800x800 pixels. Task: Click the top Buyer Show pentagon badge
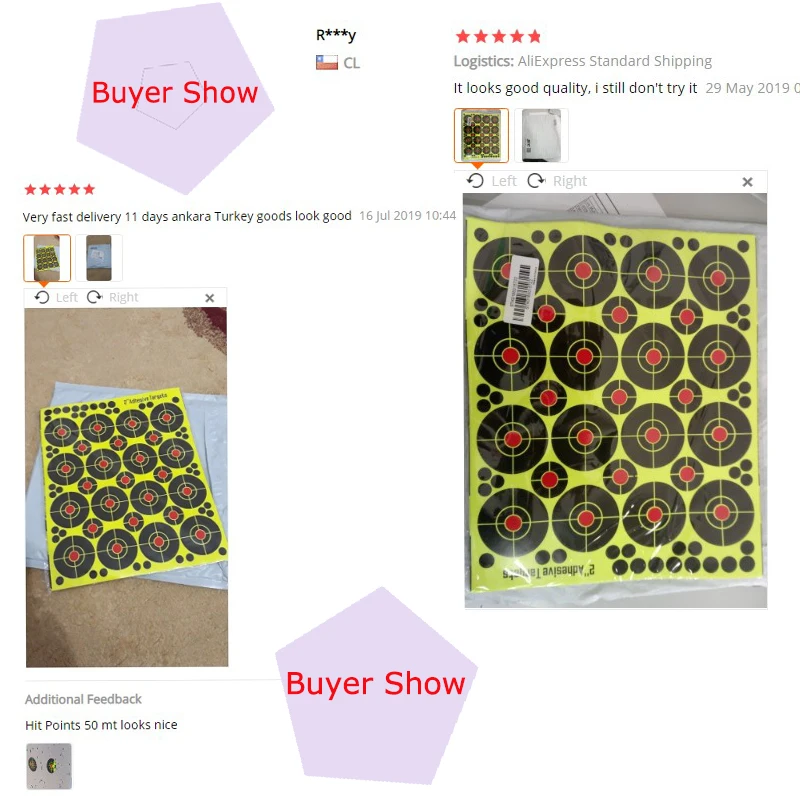176,93
